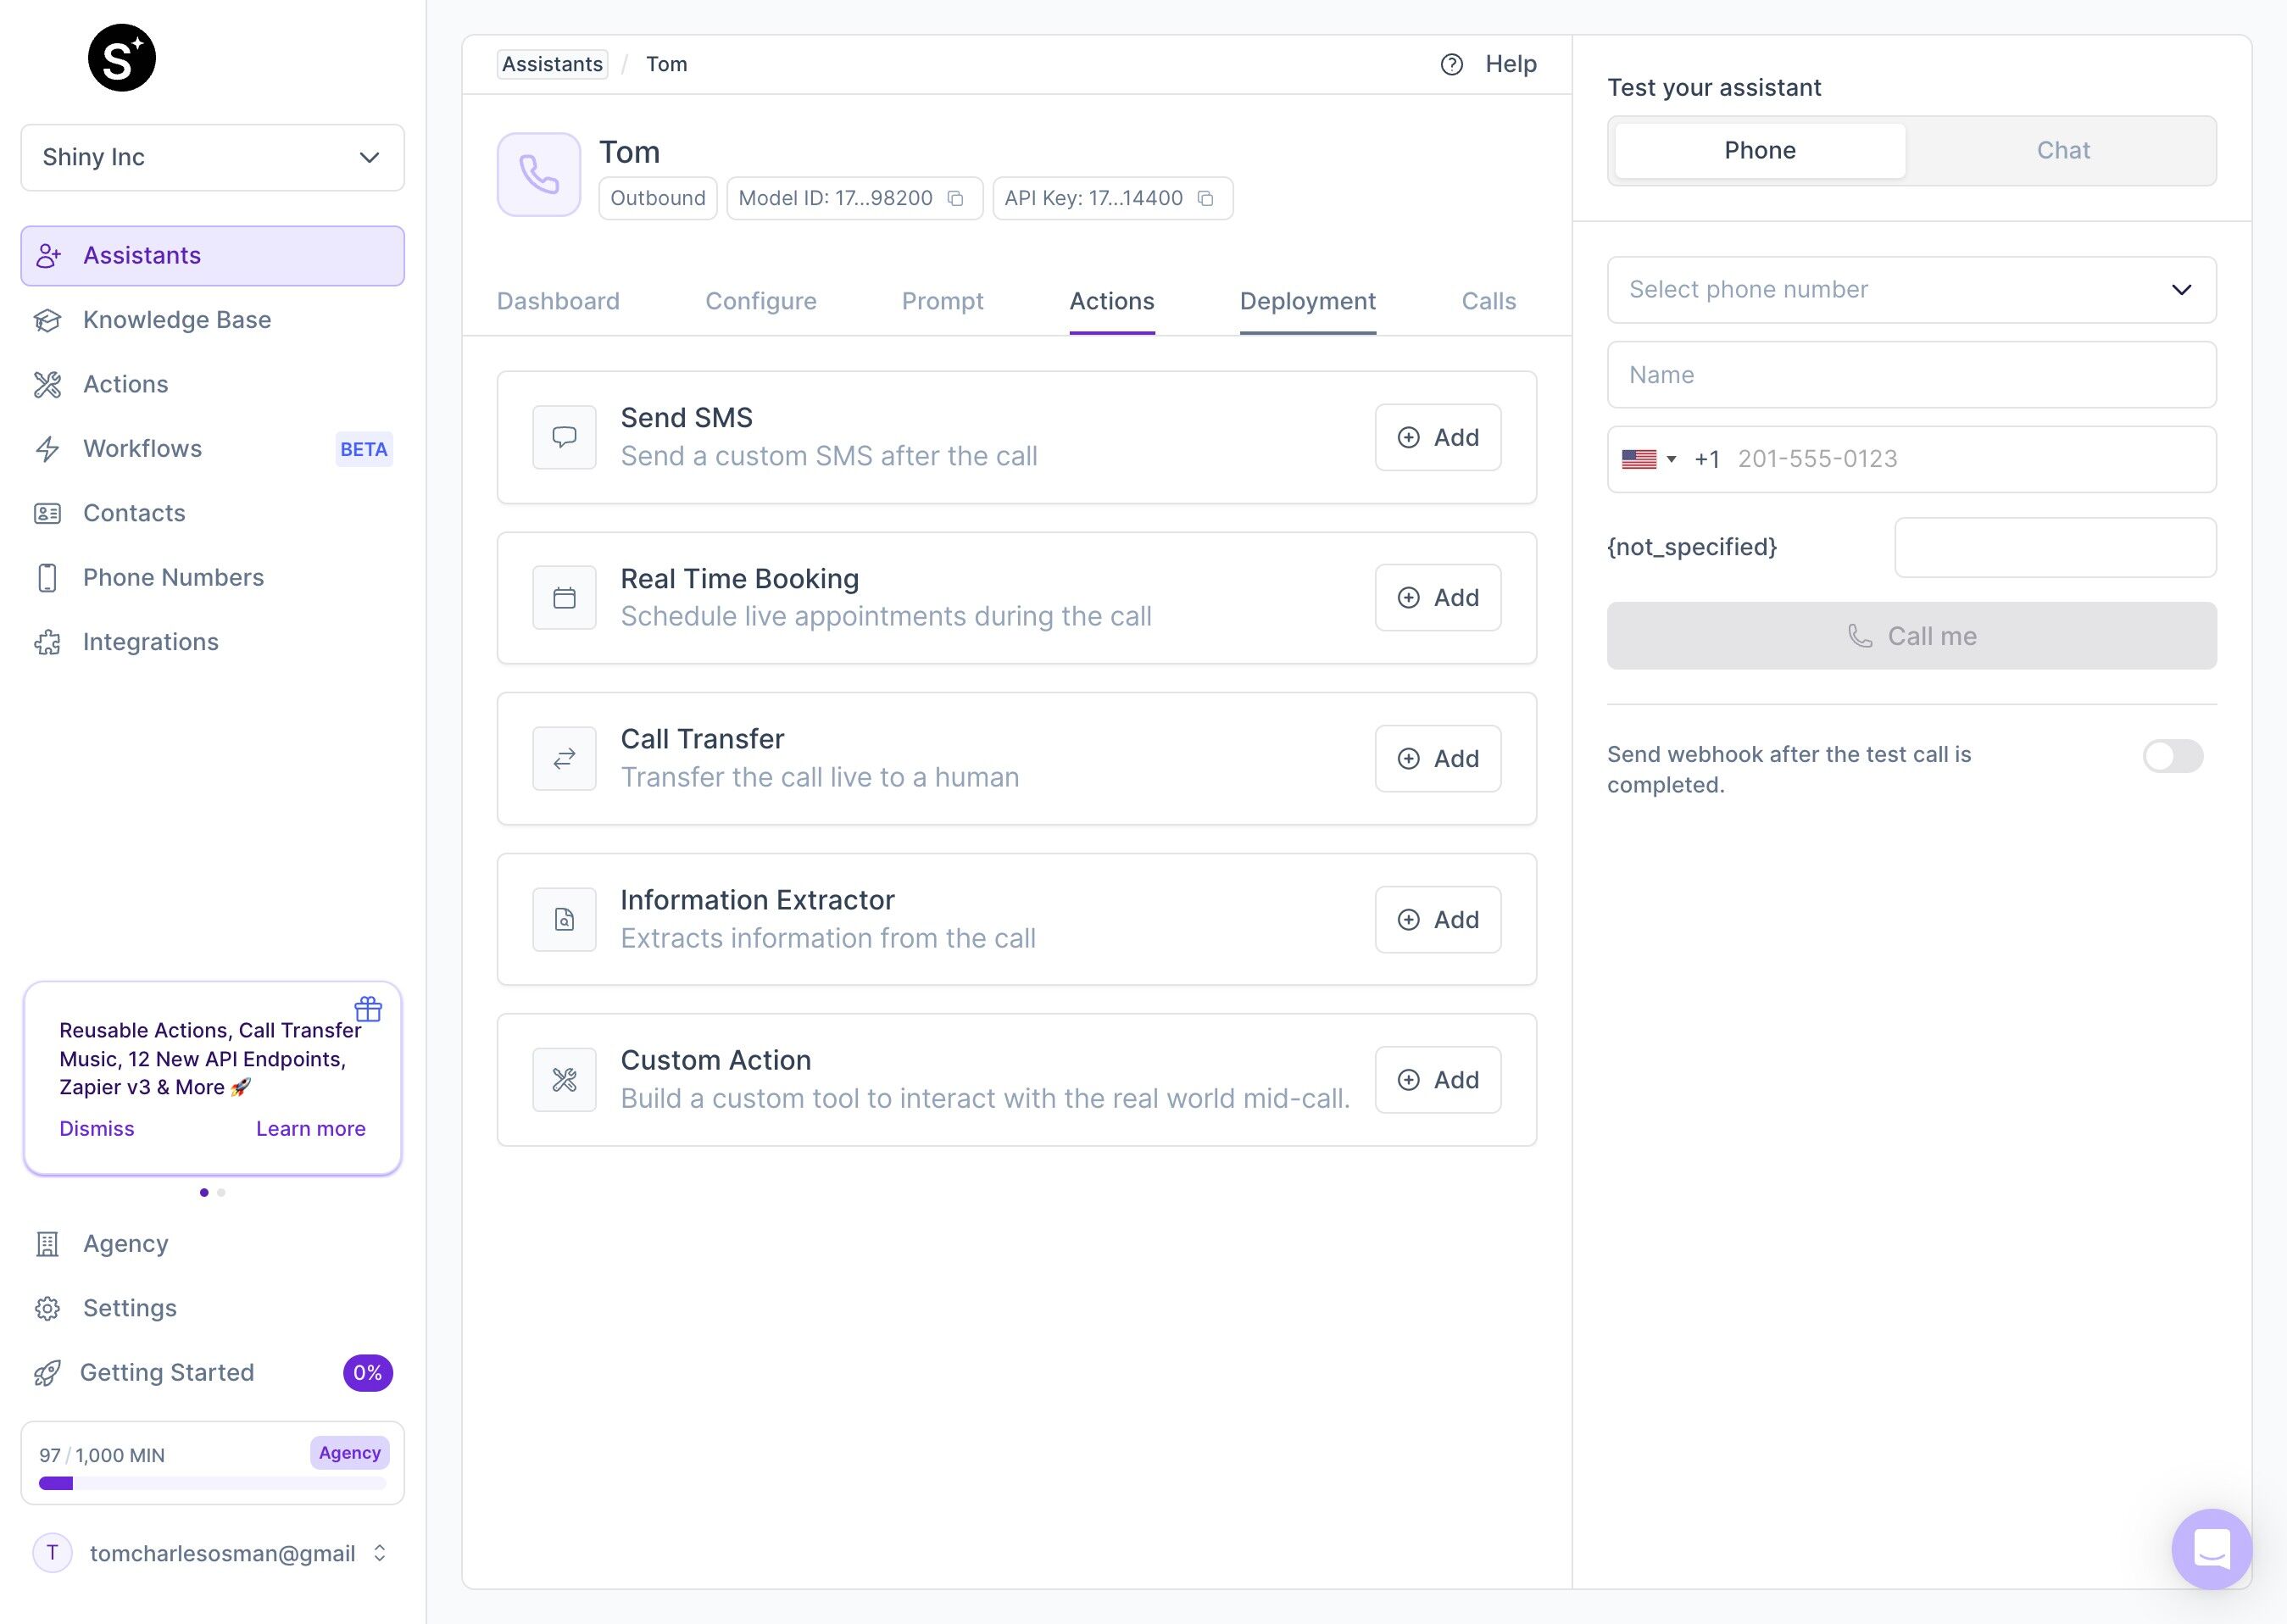Click the Send SMS action icon
Image resolution: width=2287 pixels, height=1624 pixels.
click(x=565, y=437)
